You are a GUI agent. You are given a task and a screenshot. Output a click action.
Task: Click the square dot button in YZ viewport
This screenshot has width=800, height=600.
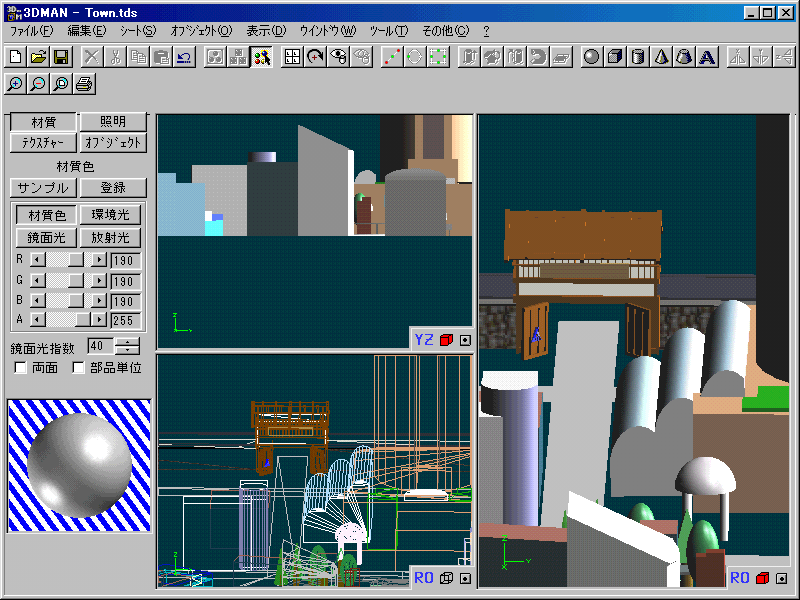pos(465,340)
